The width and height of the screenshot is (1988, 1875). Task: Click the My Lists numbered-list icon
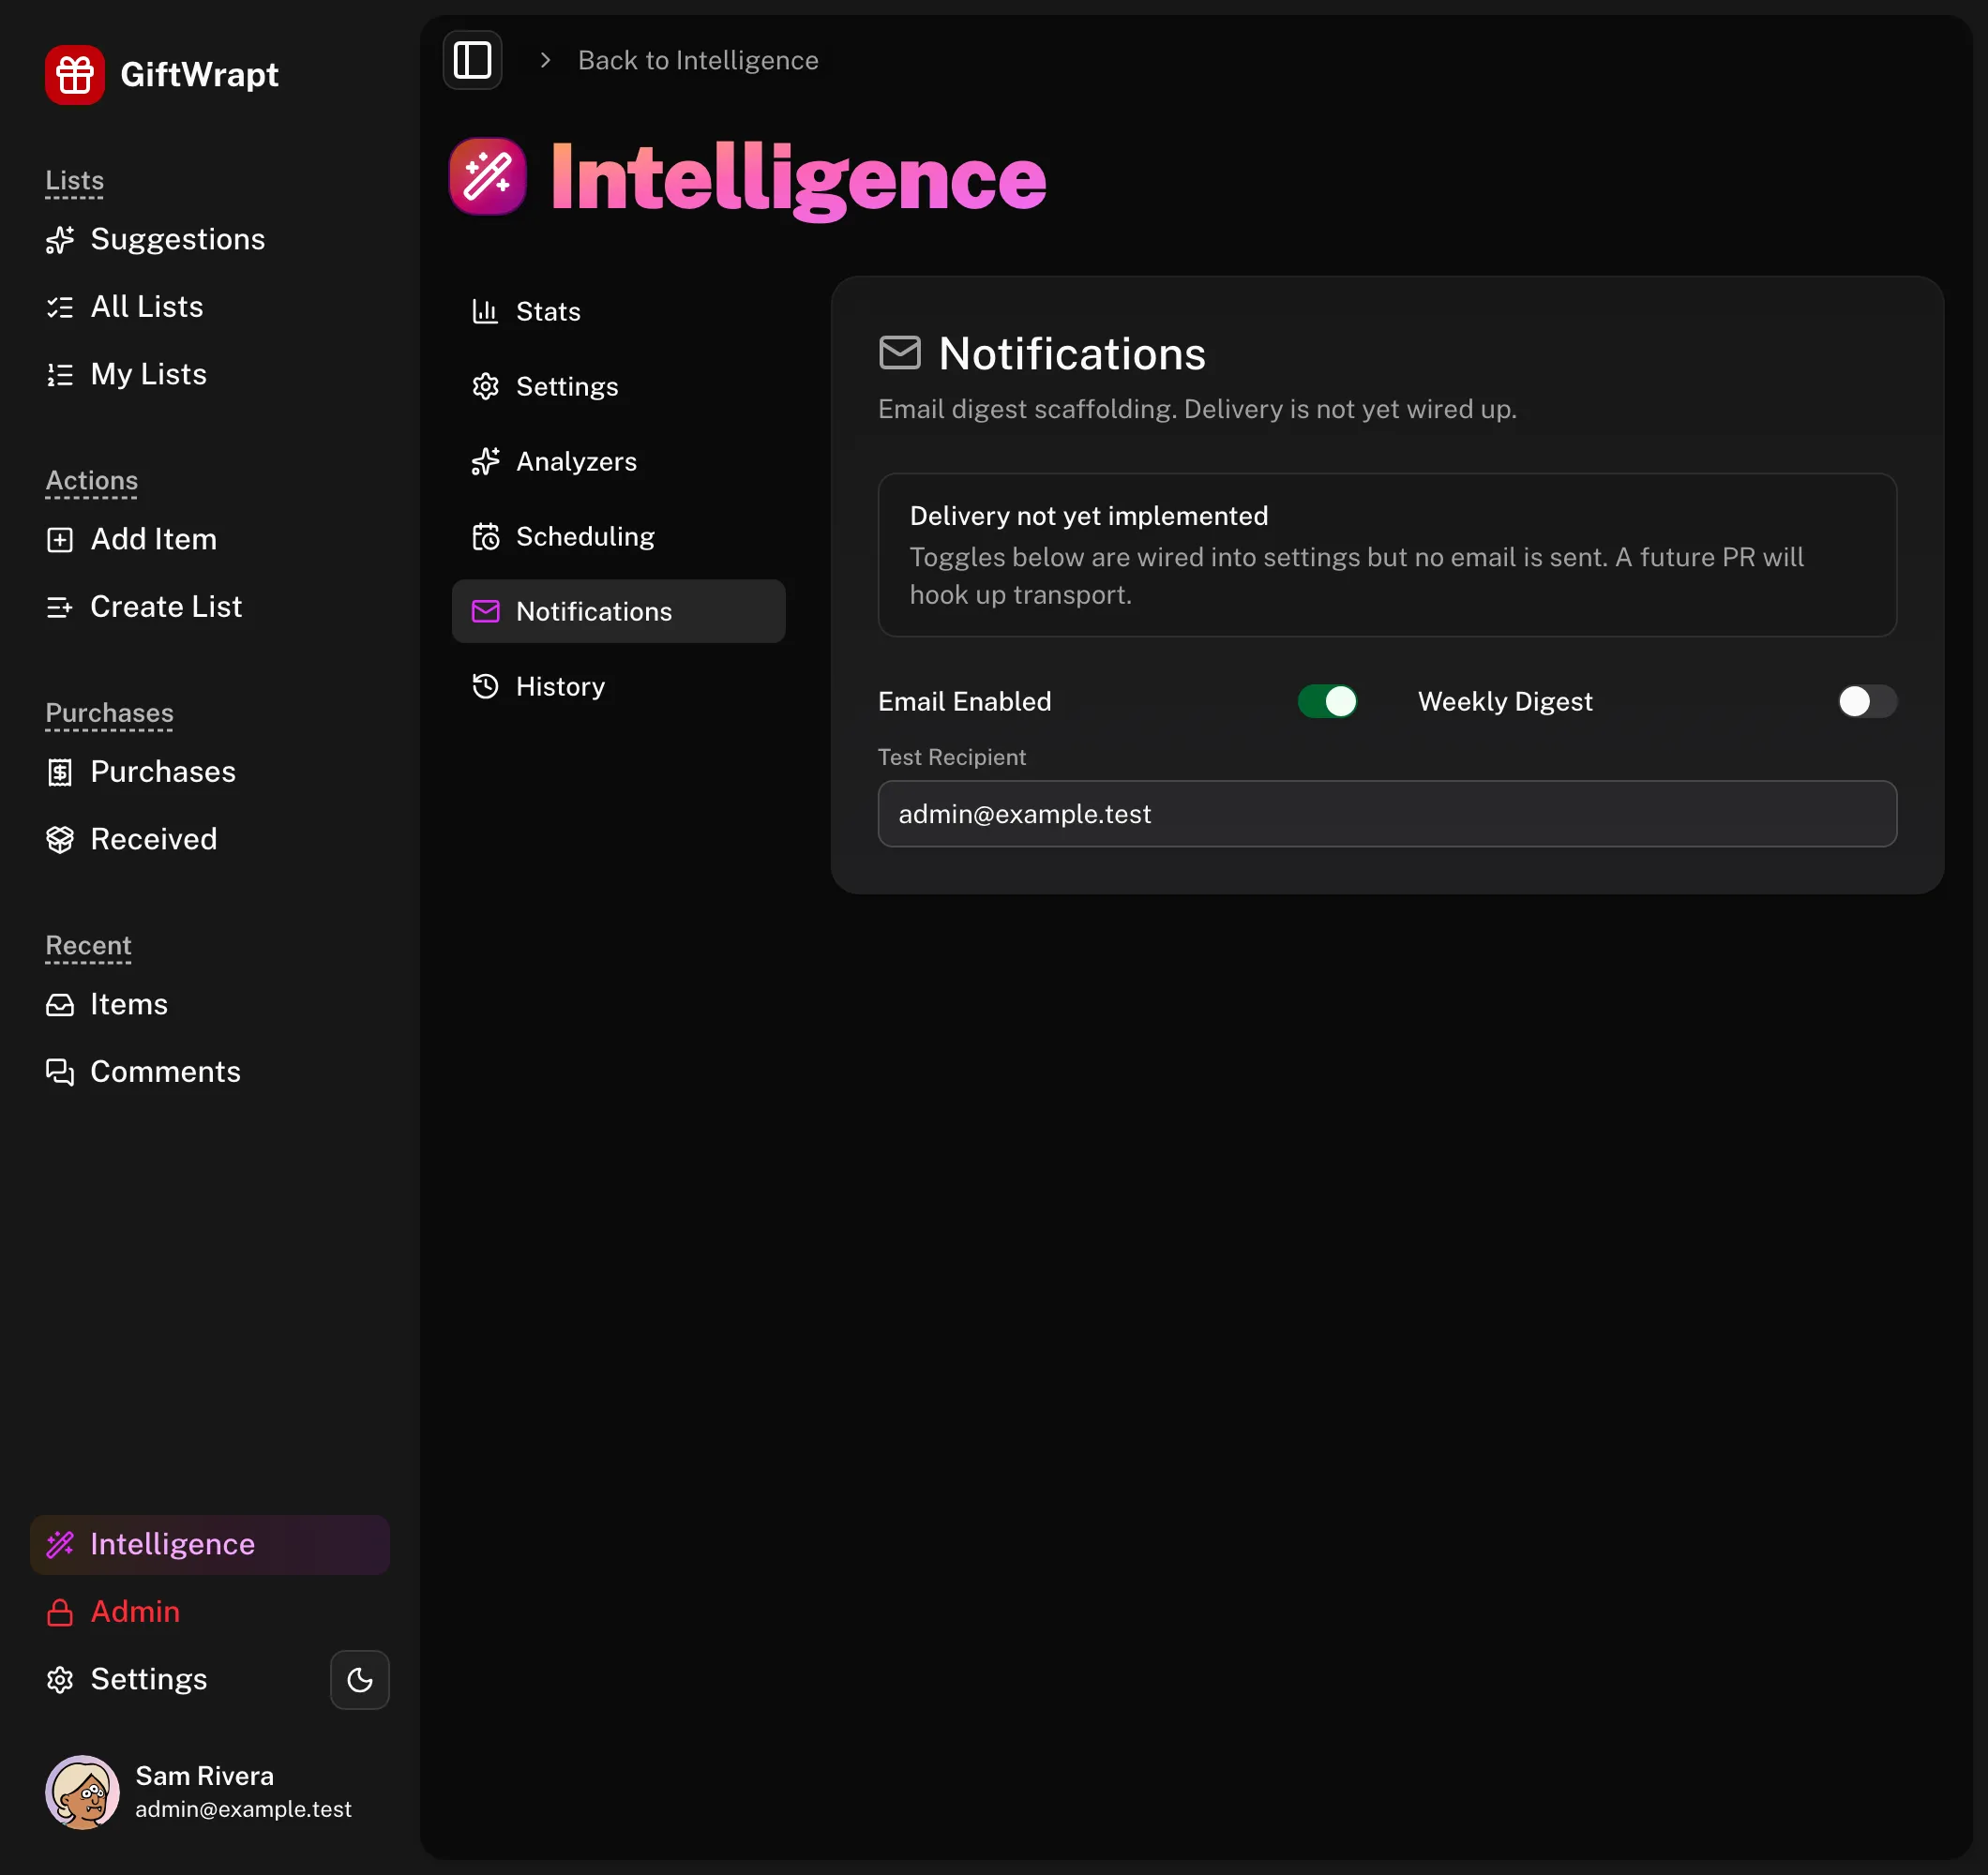pyautogui.click(x=60, y=374)
